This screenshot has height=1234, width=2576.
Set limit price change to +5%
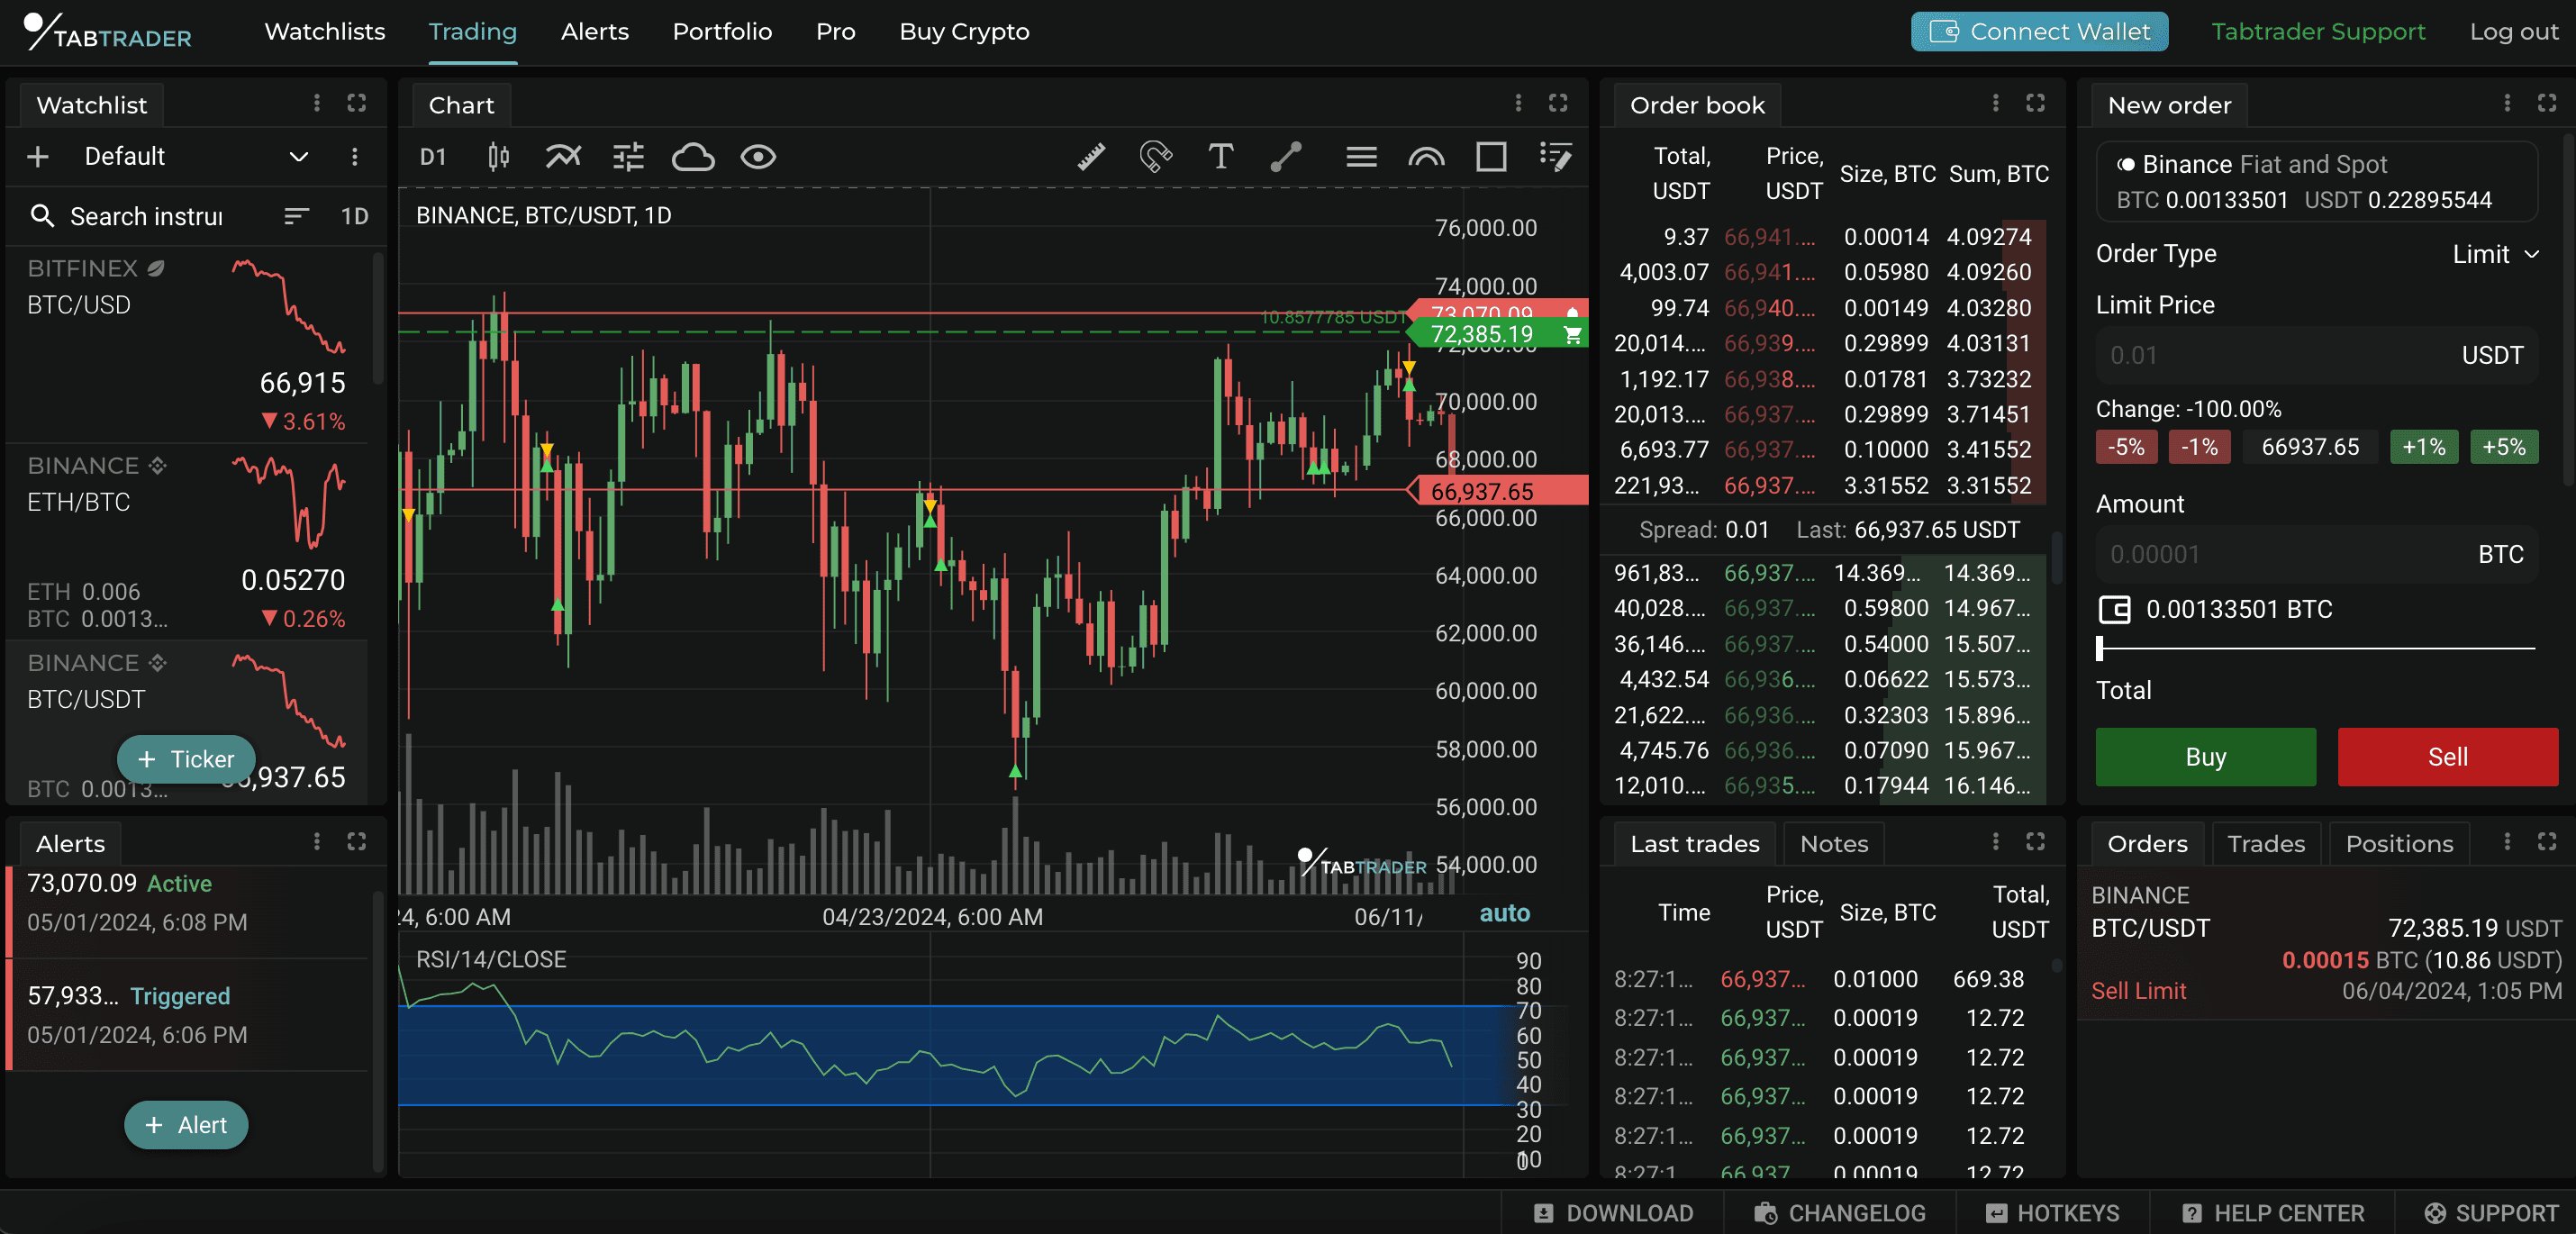[x=2503, y=447]
